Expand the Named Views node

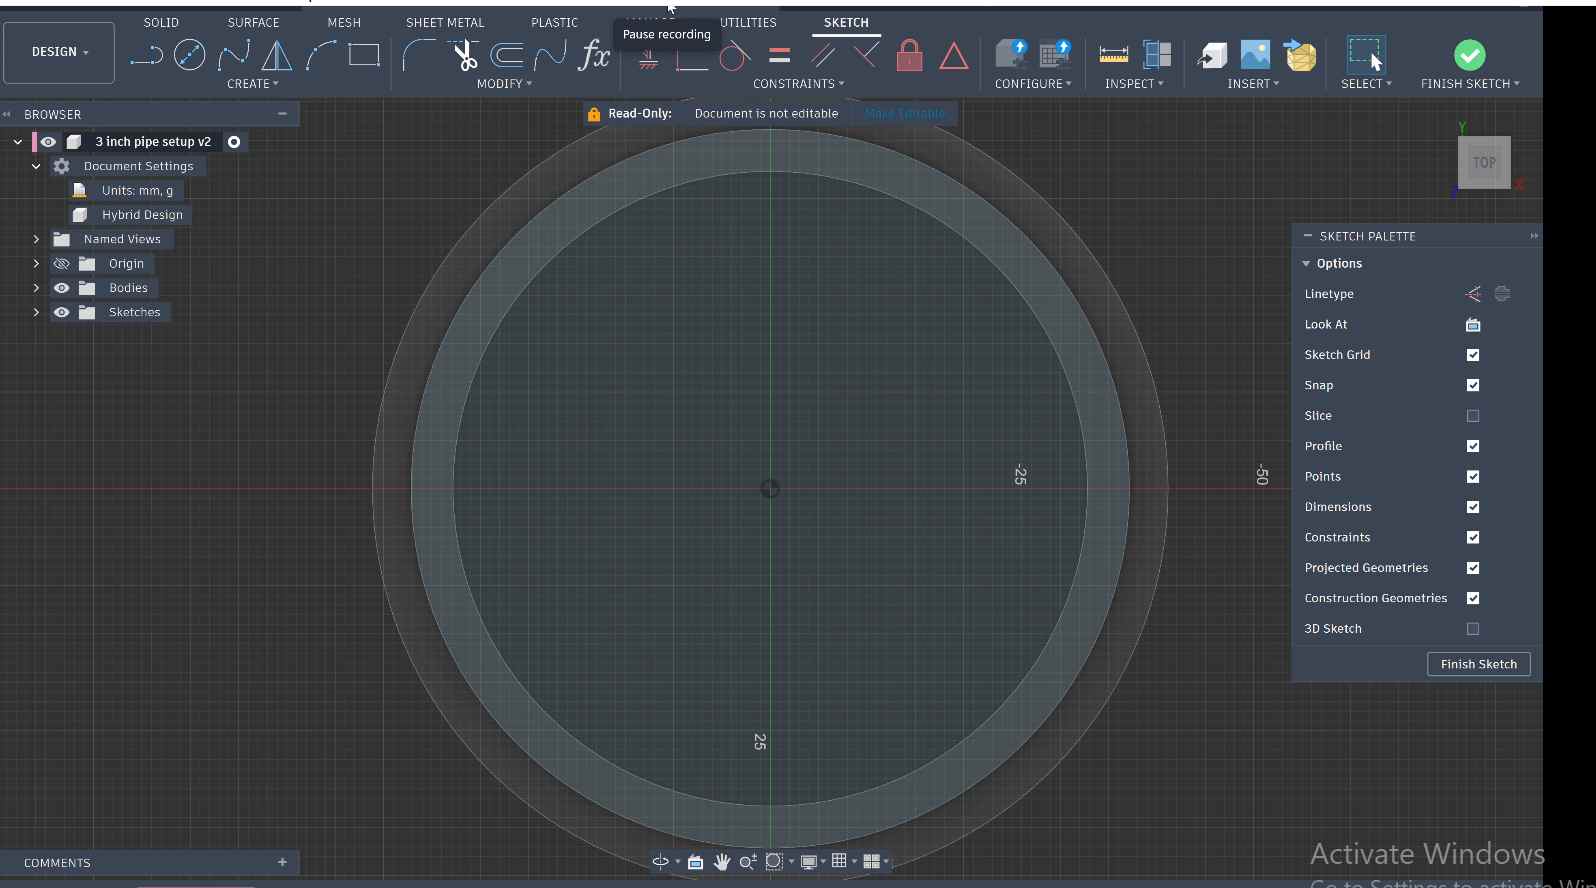(36, 239)
